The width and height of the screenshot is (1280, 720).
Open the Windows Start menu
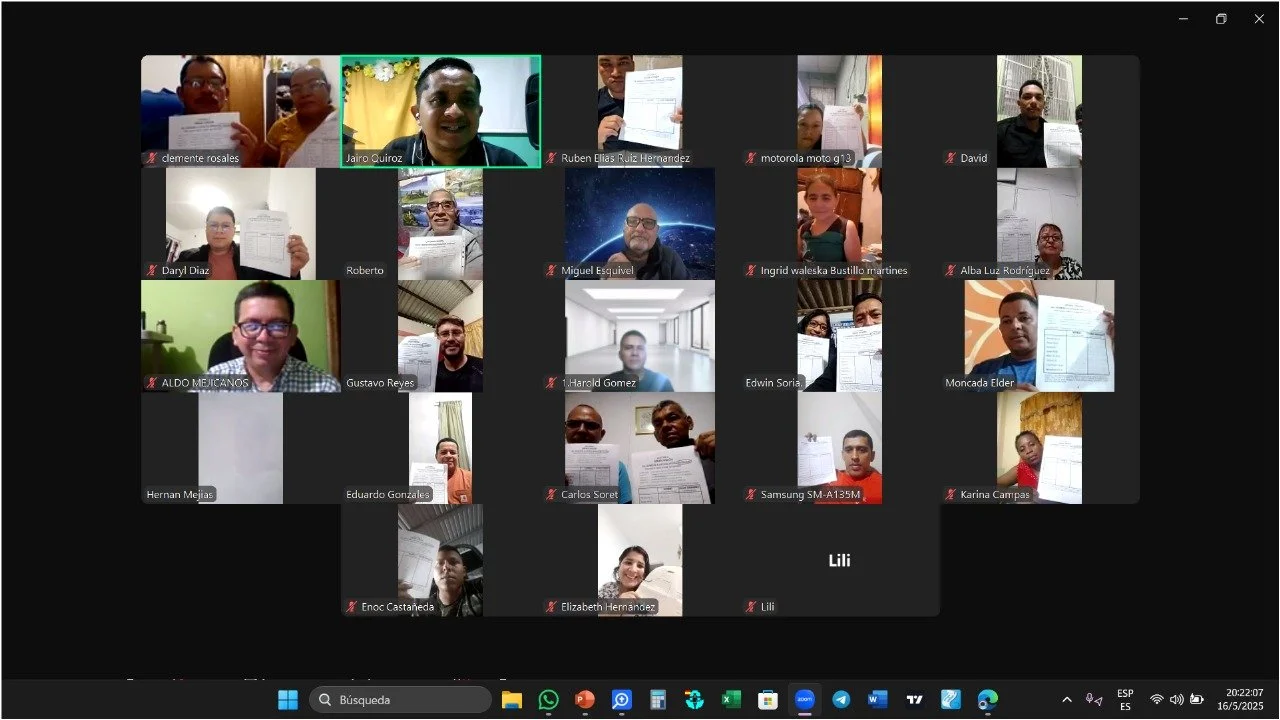tap(287, 699)
